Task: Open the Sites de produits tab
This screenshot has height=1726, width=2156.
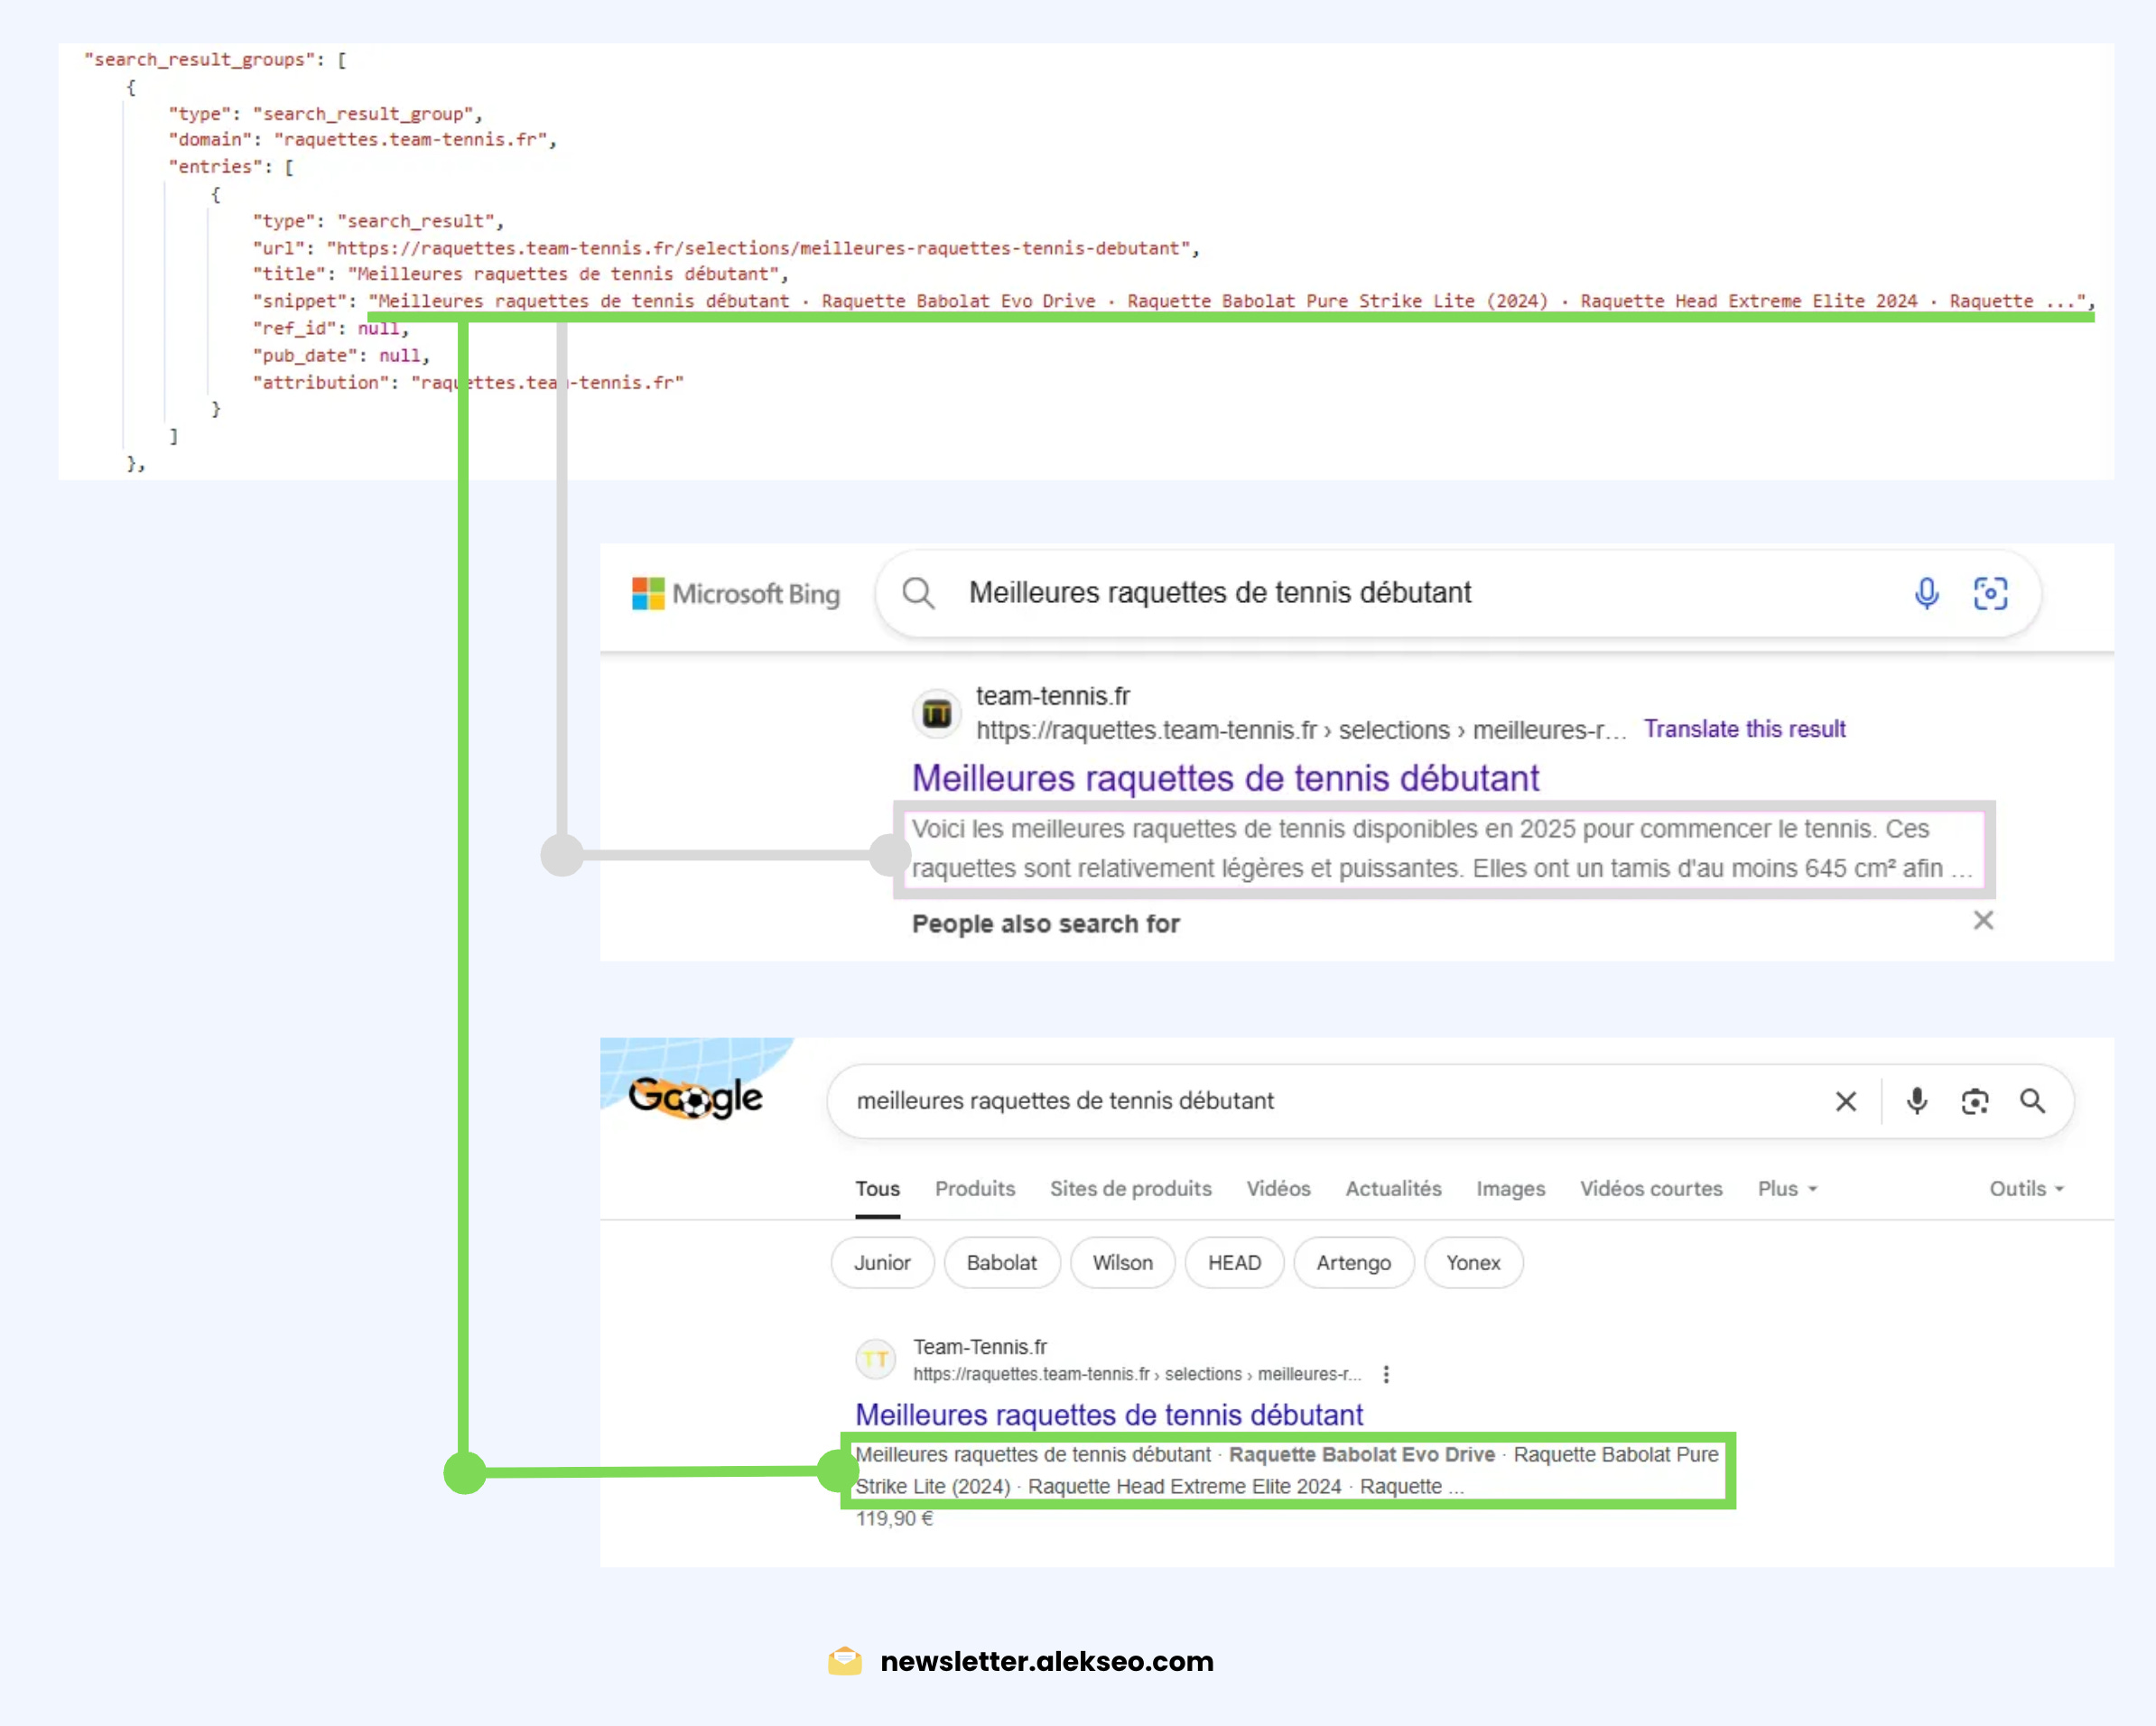Action: [x=1130, y=1189]
